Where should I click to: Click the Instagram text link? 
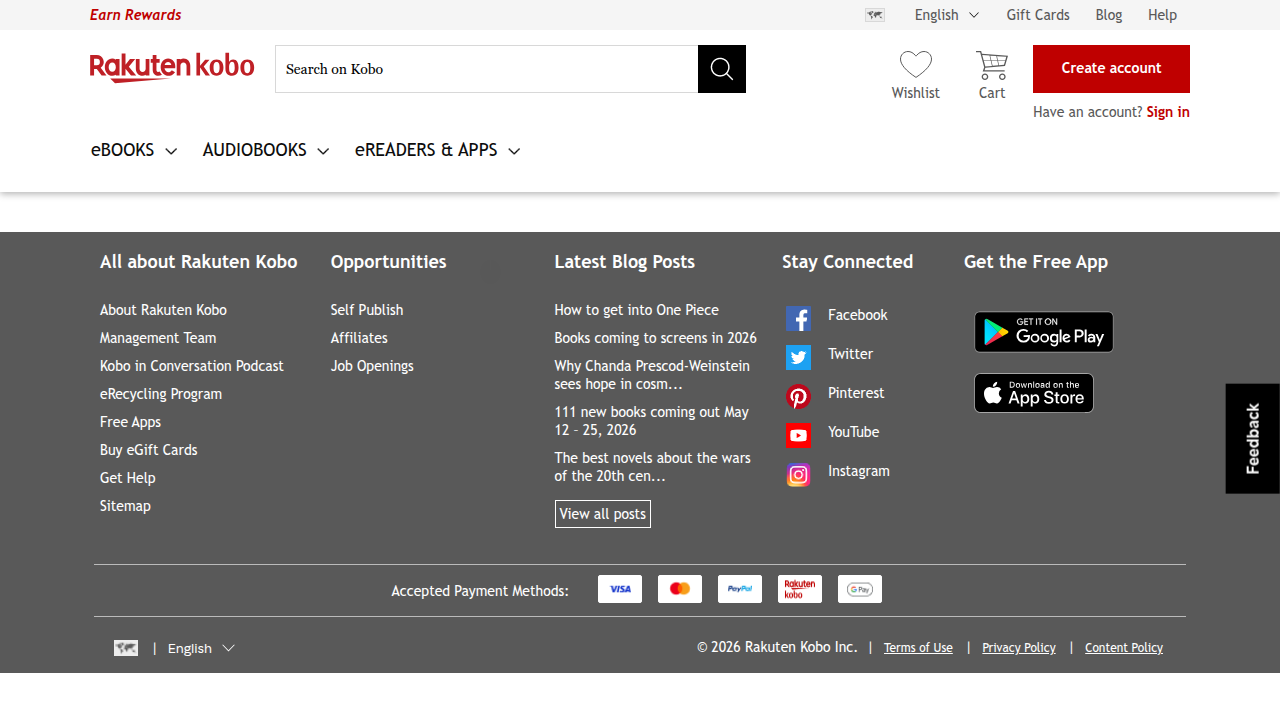[x=859, y=471]
